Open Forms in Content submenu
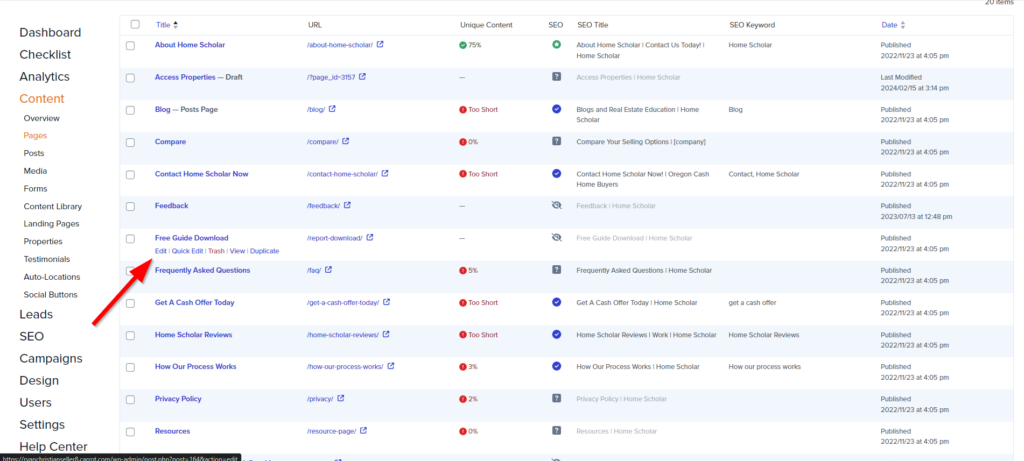 coord(35,189)
